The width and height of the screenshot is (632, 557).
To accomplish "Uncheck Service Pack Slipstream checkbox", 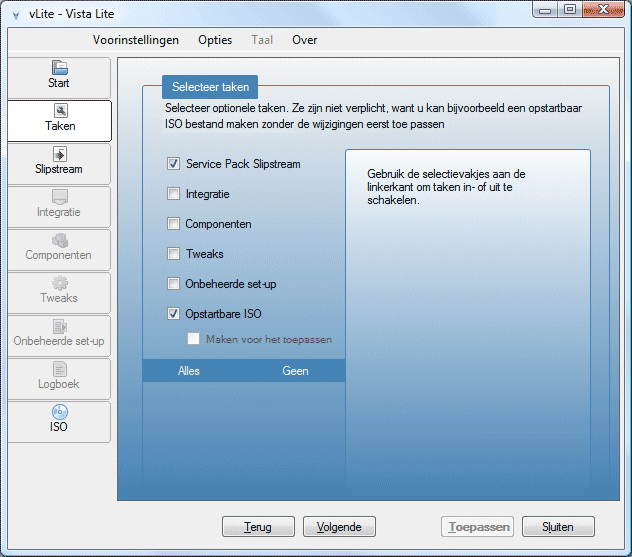I will [173, 164].
